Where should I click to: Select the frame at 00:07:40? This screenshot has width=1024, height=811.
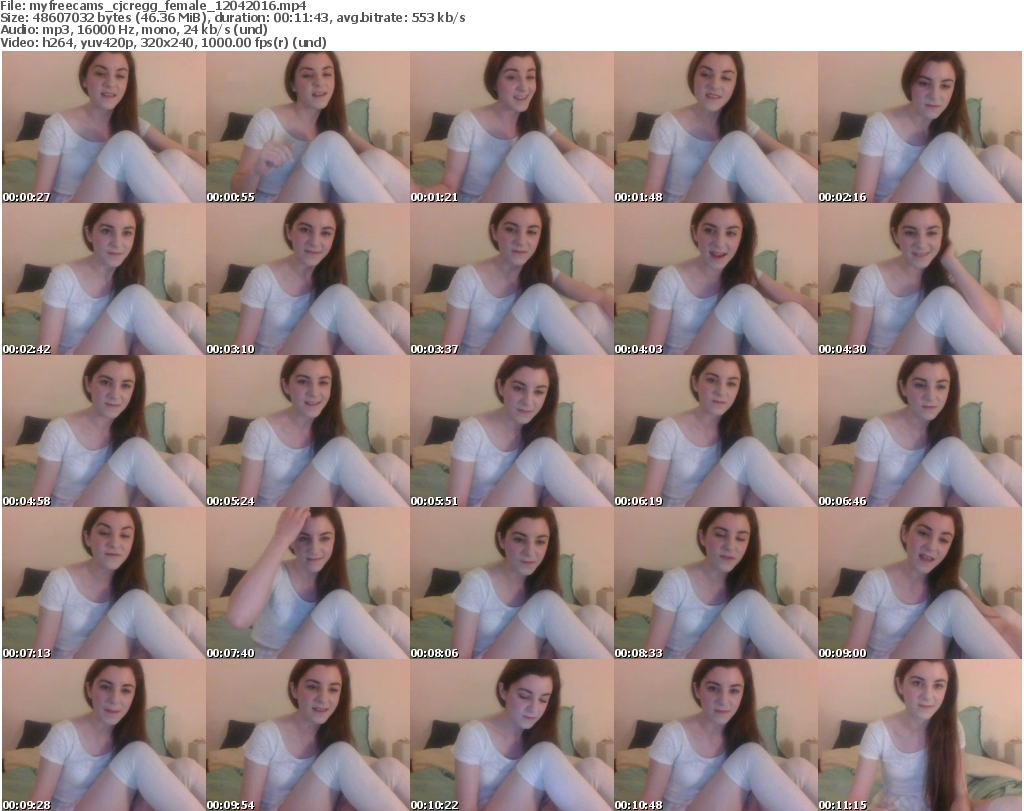(x=308, y=583)
